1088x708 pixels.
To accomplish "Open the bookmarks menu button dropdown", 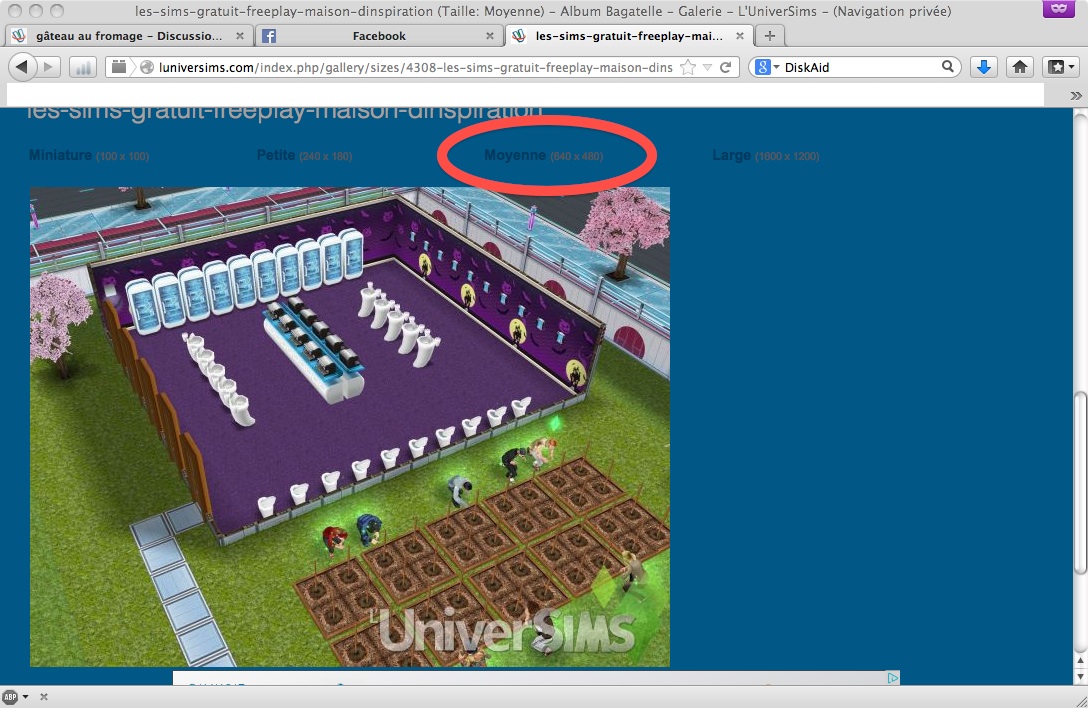I will [x=1060, y=67].
